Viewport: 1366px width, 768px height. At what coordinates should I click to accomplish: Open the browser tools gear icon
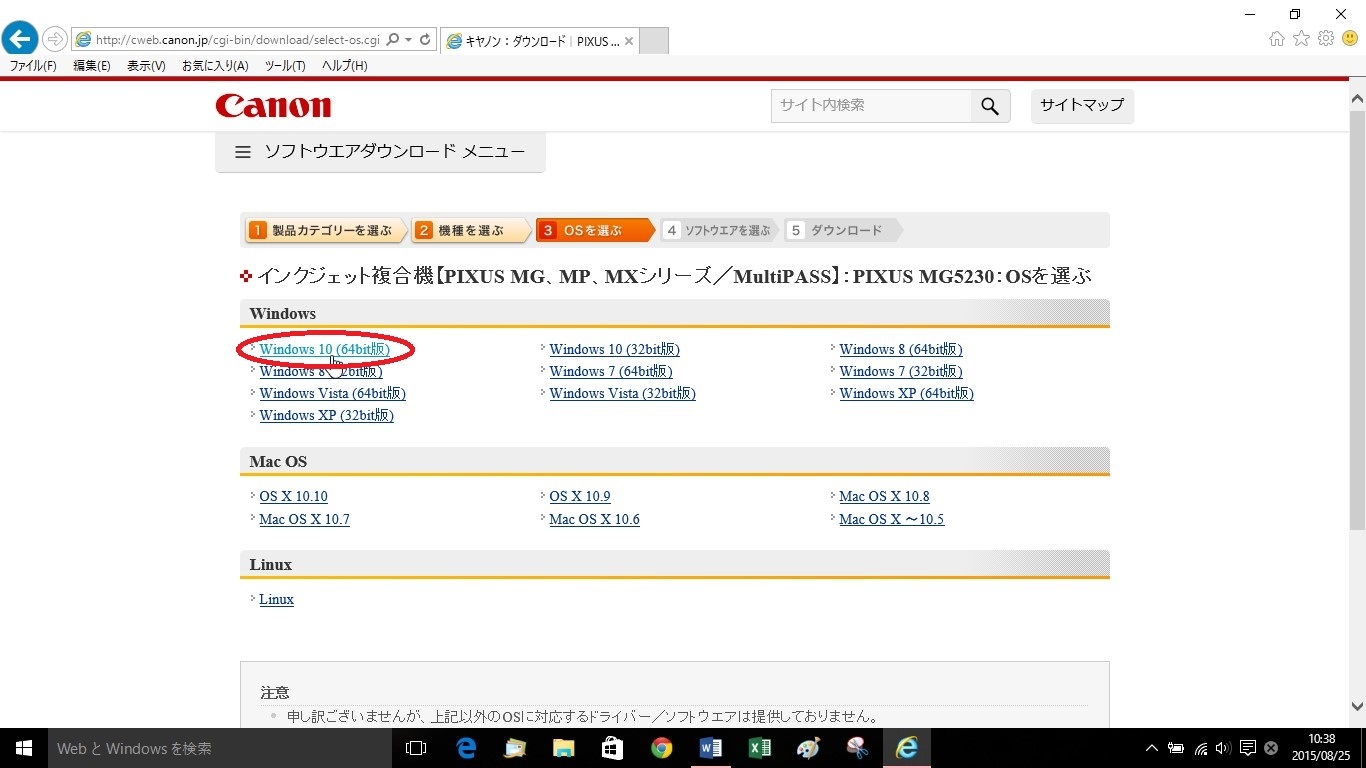pyautogui.click(x=1326, y=39)
